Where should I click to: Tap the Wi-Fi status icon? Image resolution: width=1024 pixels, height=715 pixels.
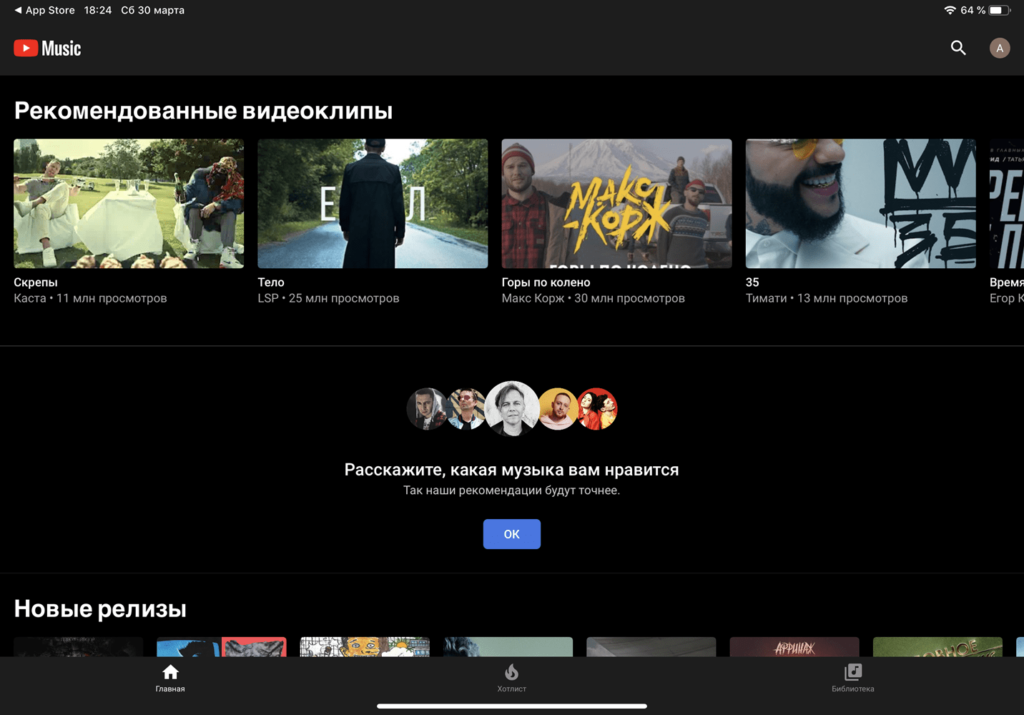click(x=949, y=10)
